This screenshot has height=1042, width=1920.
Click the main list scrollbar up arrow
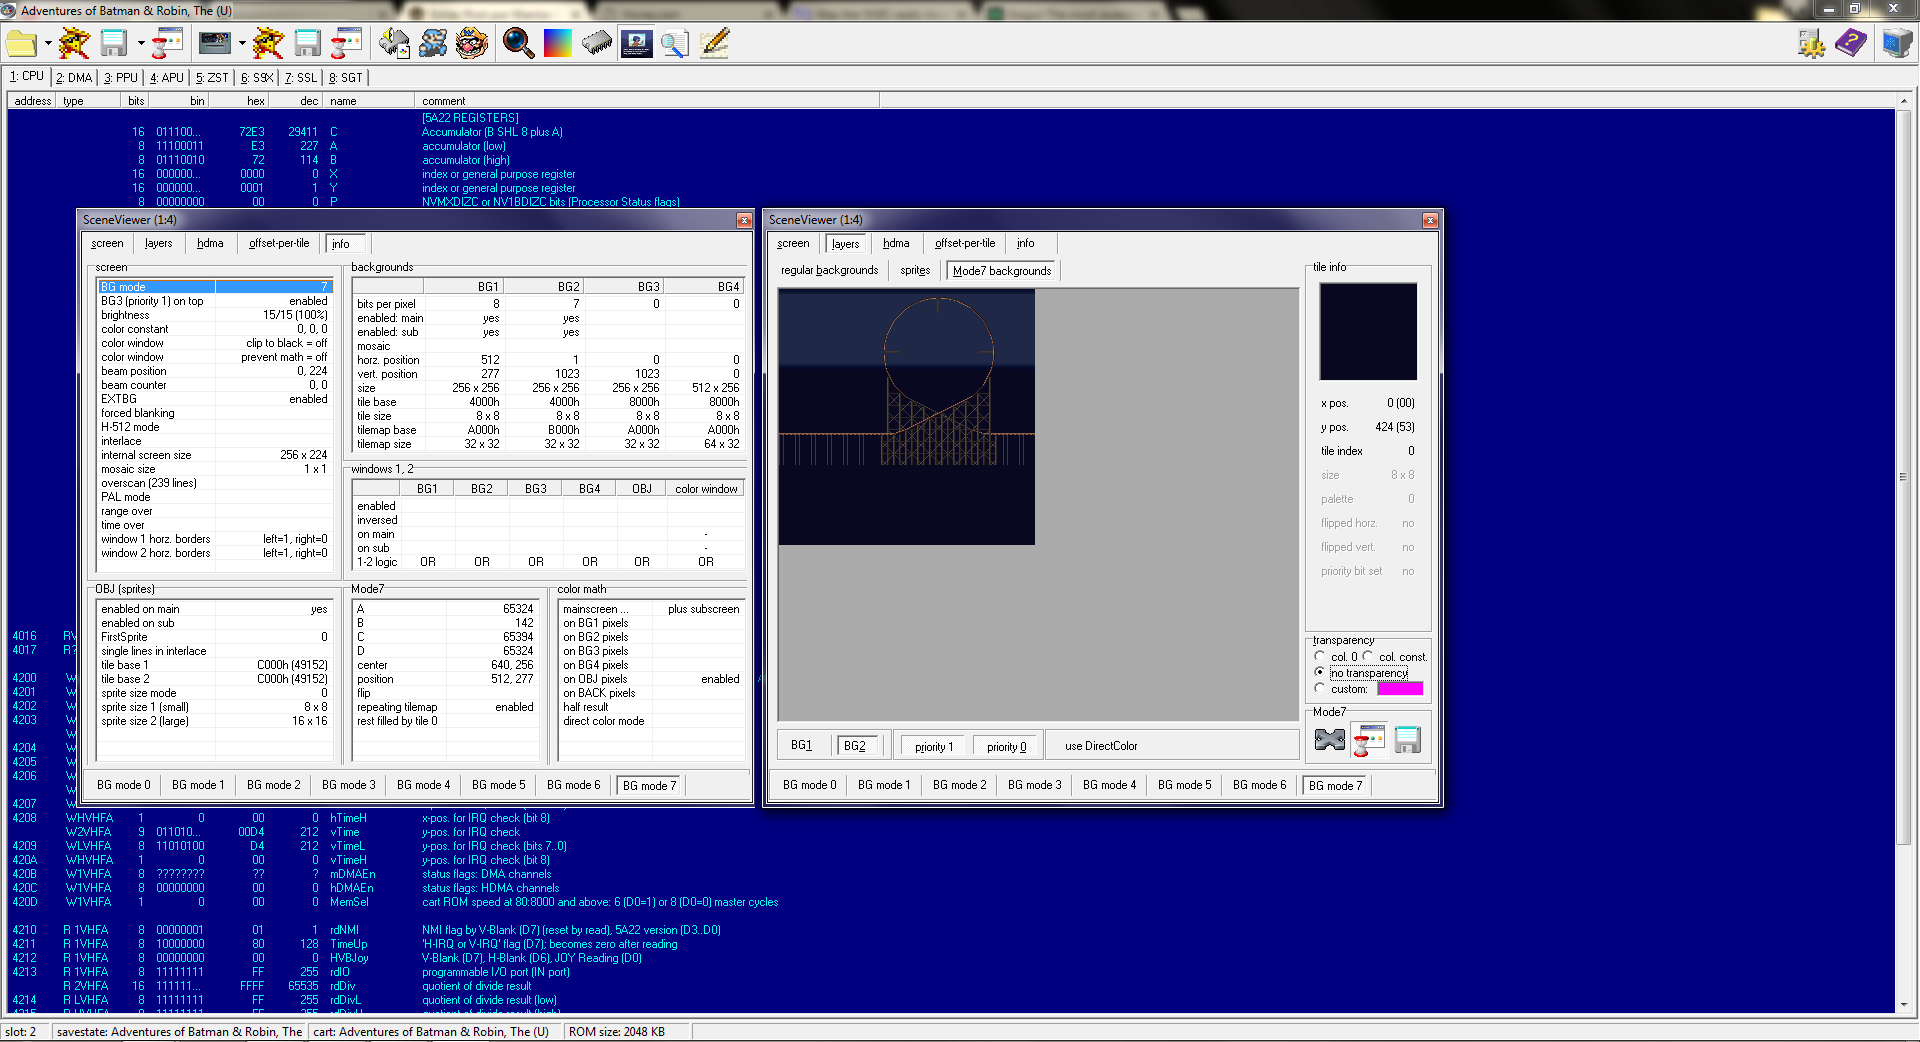pos(1903,101)
